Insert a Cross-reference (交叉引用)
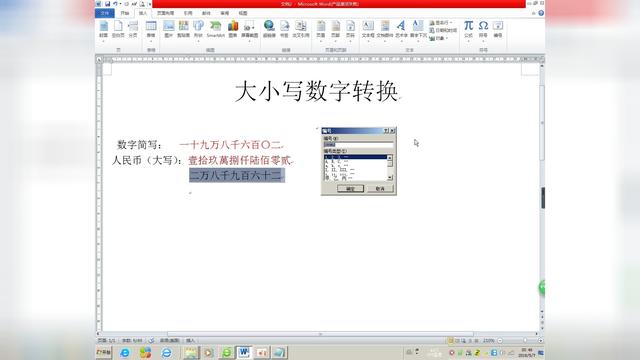 click(x=301, y=29)
